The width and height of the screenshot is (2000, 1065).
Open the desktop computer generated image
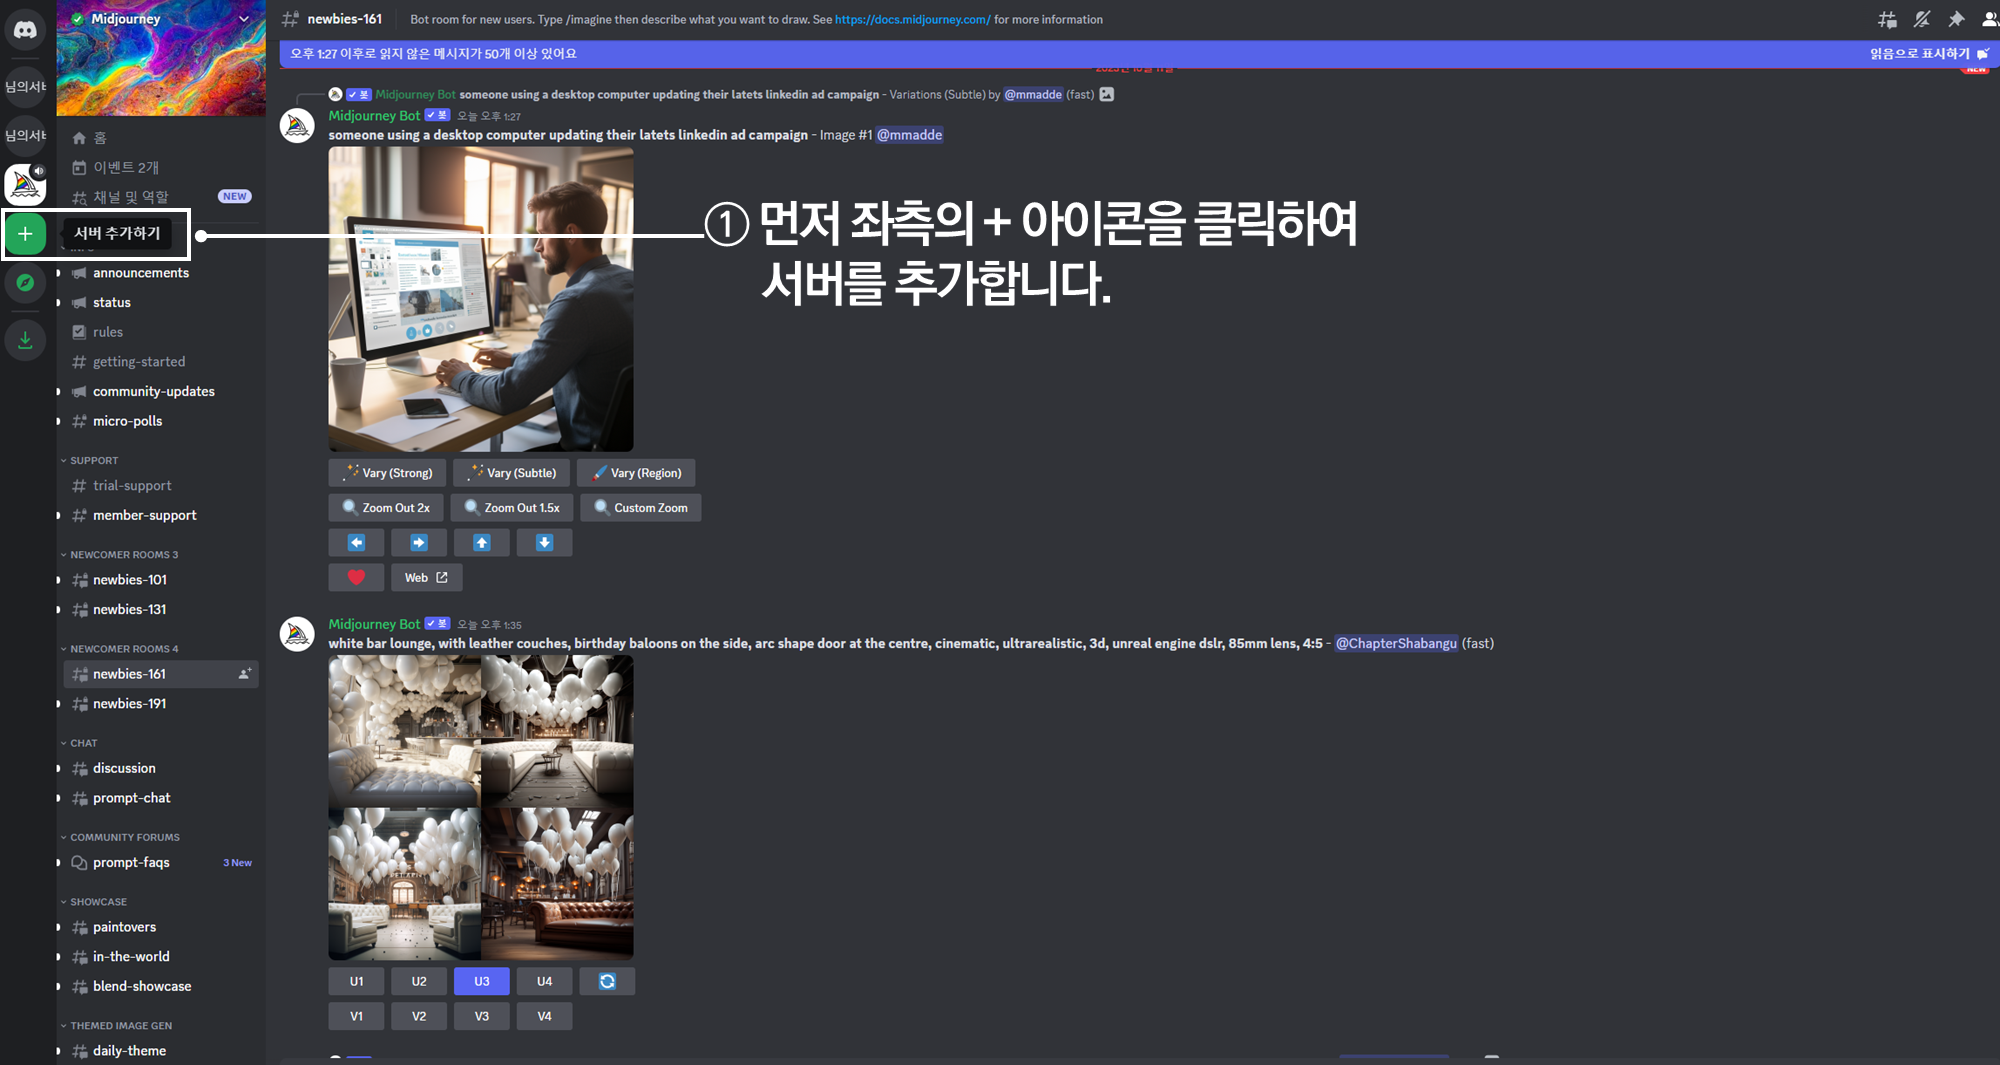coord(481,299)
